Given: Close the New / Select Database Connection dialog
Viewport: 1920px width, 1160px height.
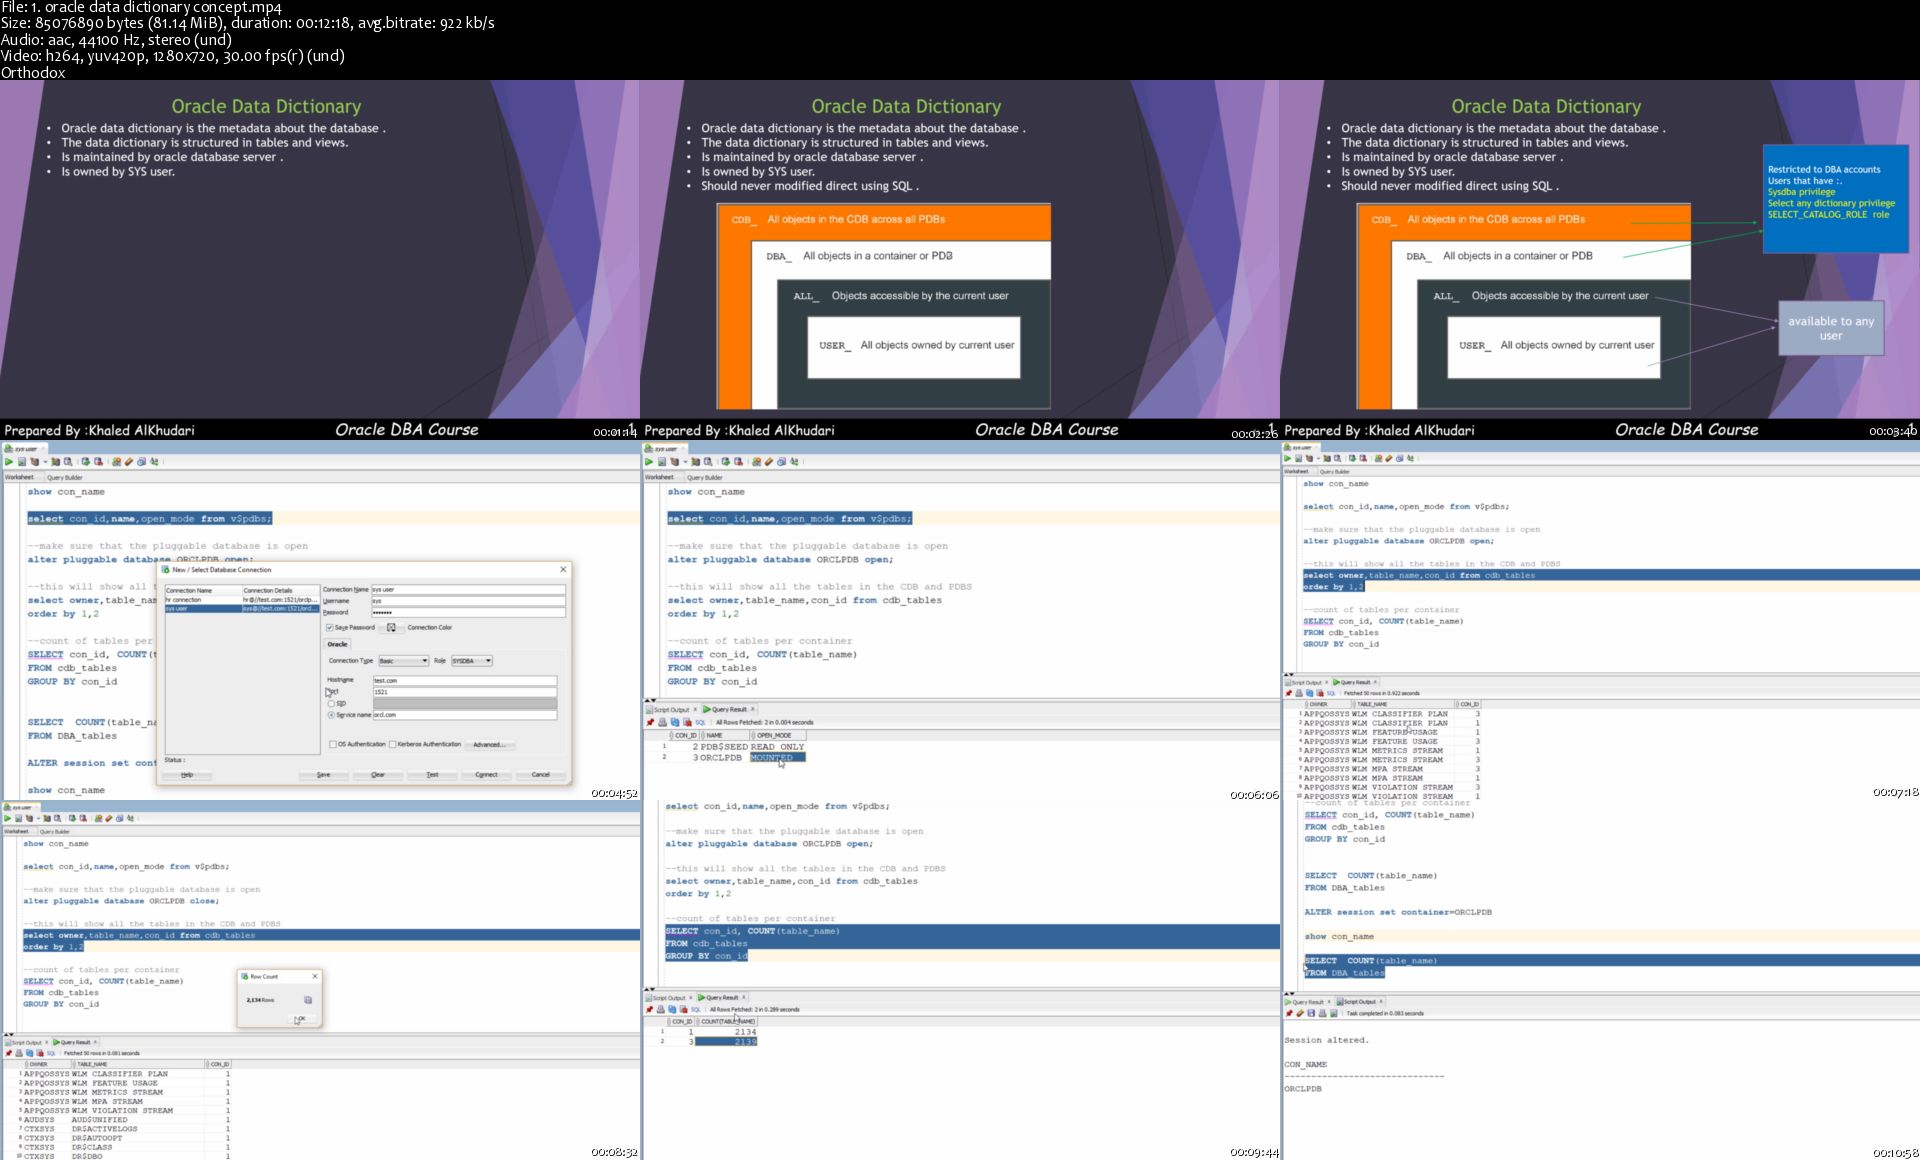Looking at the screenshot, I should (x=563, y=569).
